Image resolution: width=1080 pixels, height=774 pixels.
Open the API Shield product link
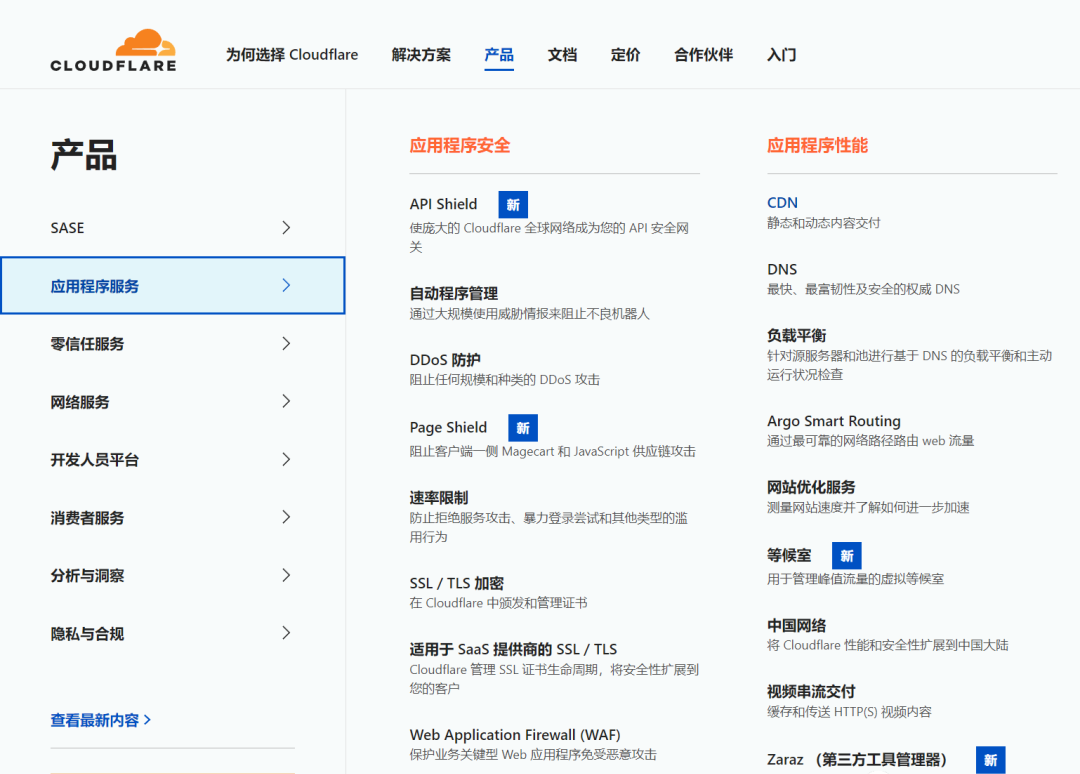click(443, 204)
